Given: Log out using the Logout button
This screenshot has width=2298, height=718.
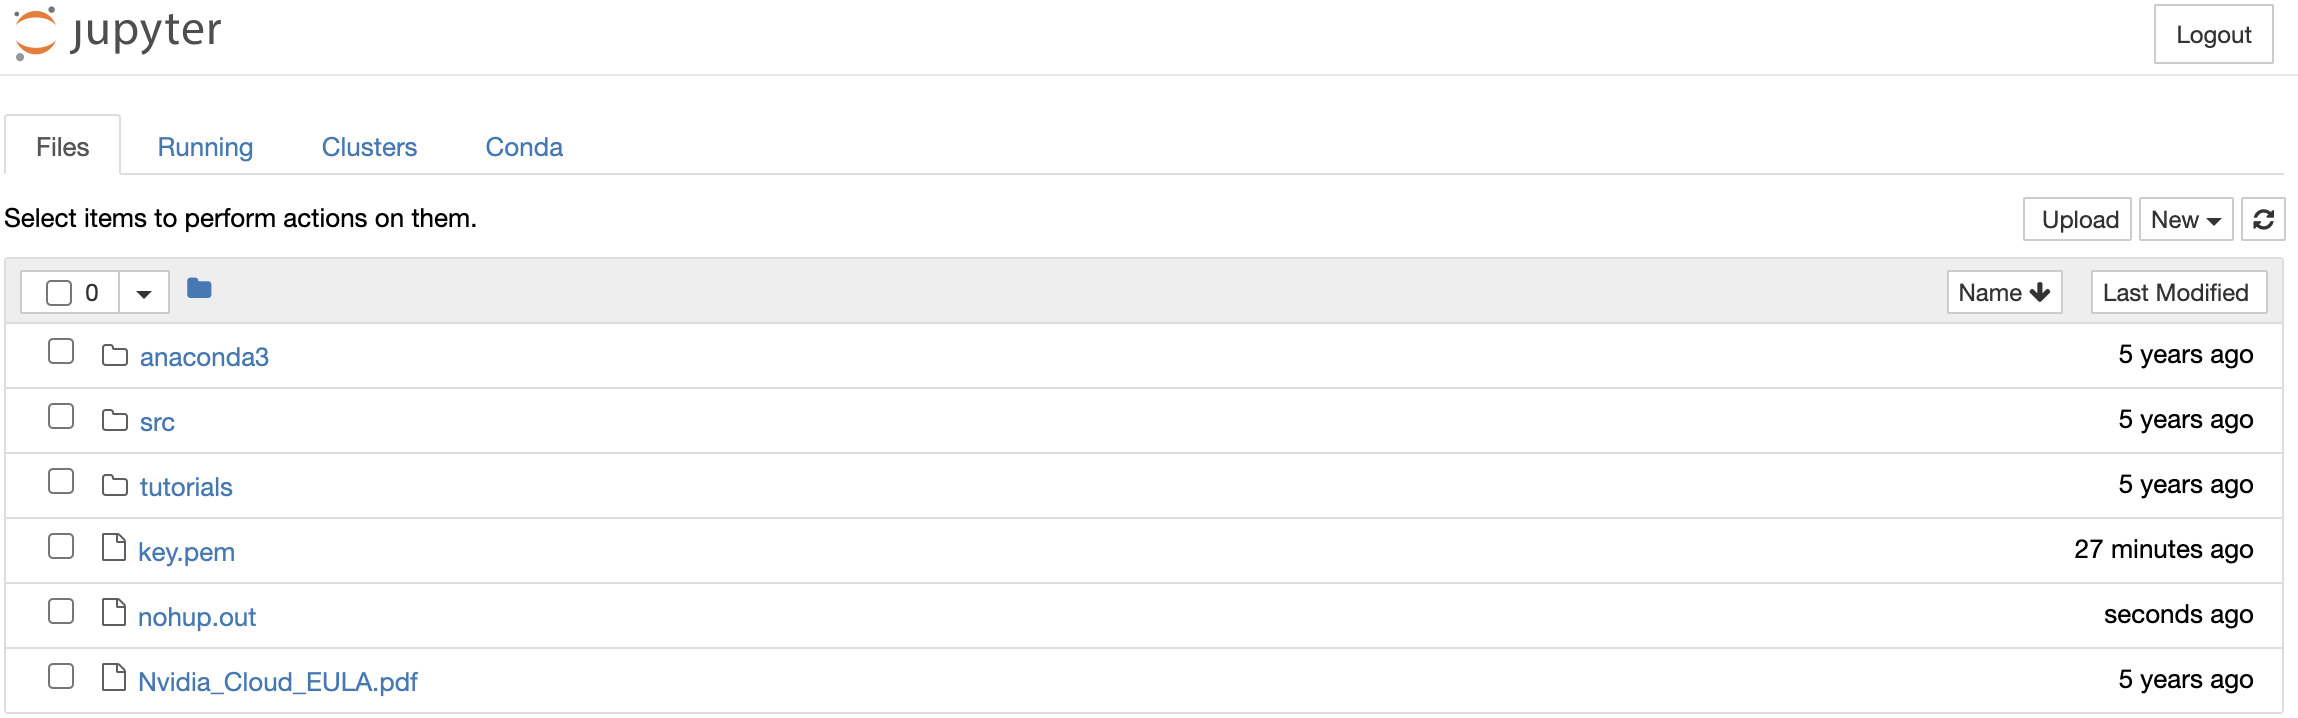Looking at the screenshot, I should (2212, 35).
